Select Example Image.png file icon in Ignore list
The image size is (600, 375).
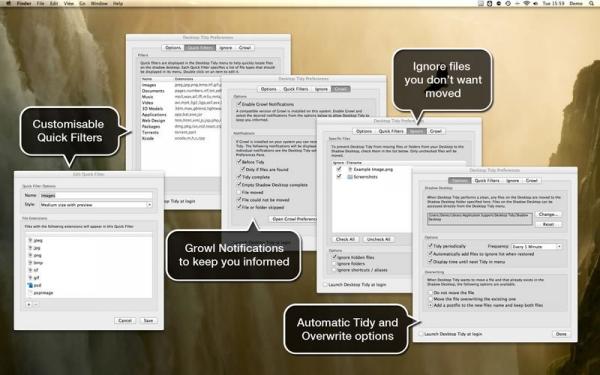click(350, 169)
